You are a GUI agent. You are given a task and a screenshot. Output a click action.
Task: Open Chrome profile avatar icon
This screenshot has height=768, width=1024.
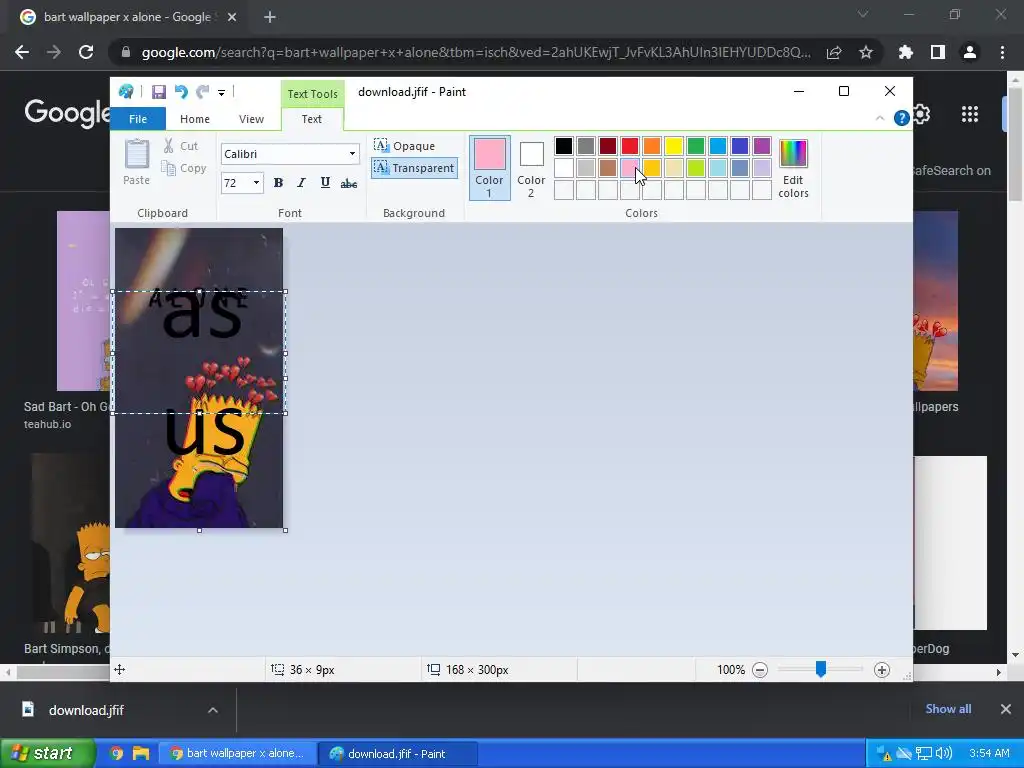tap(970, 52)
